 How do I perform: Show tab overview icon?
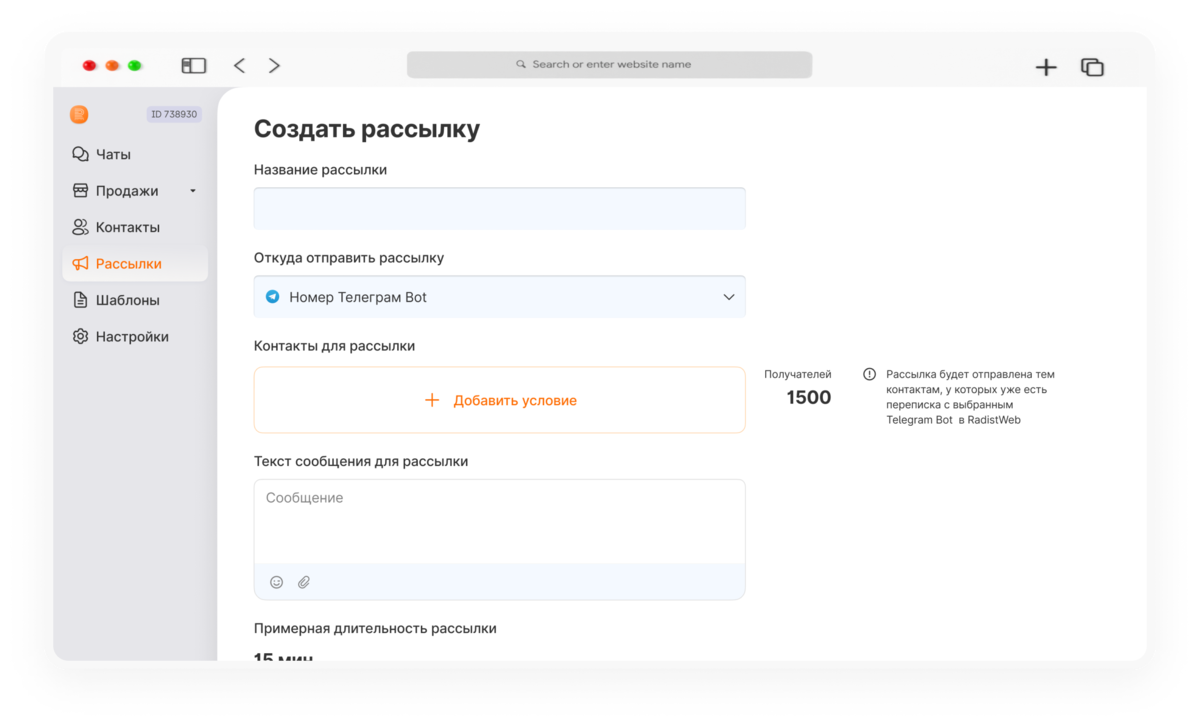(x=1092, y=67)
